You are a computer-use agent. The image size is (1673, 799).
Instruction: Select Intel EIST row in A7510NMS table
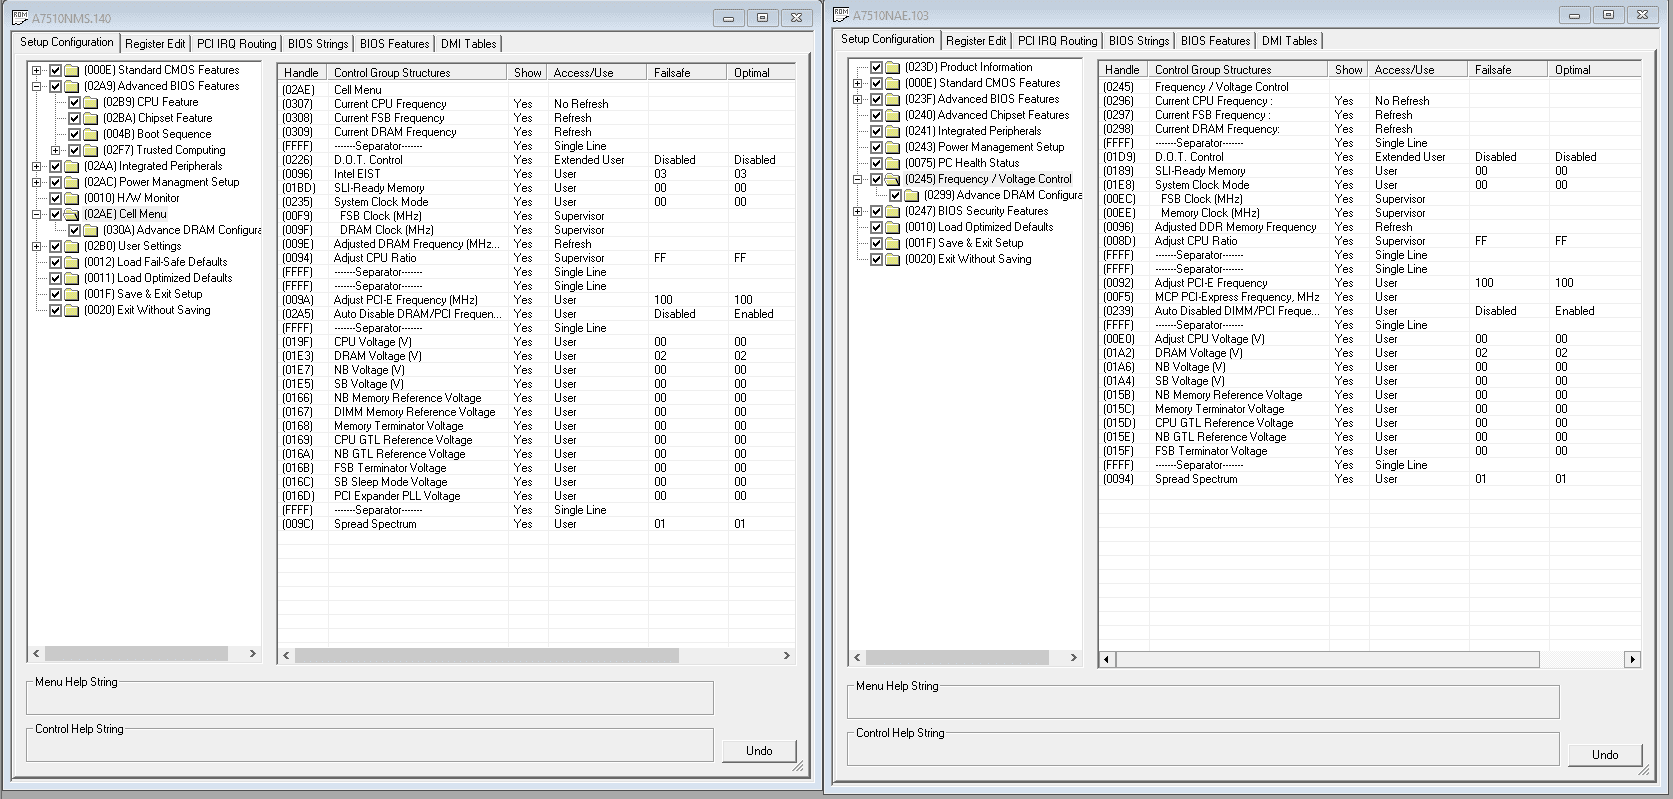[537, 174]
